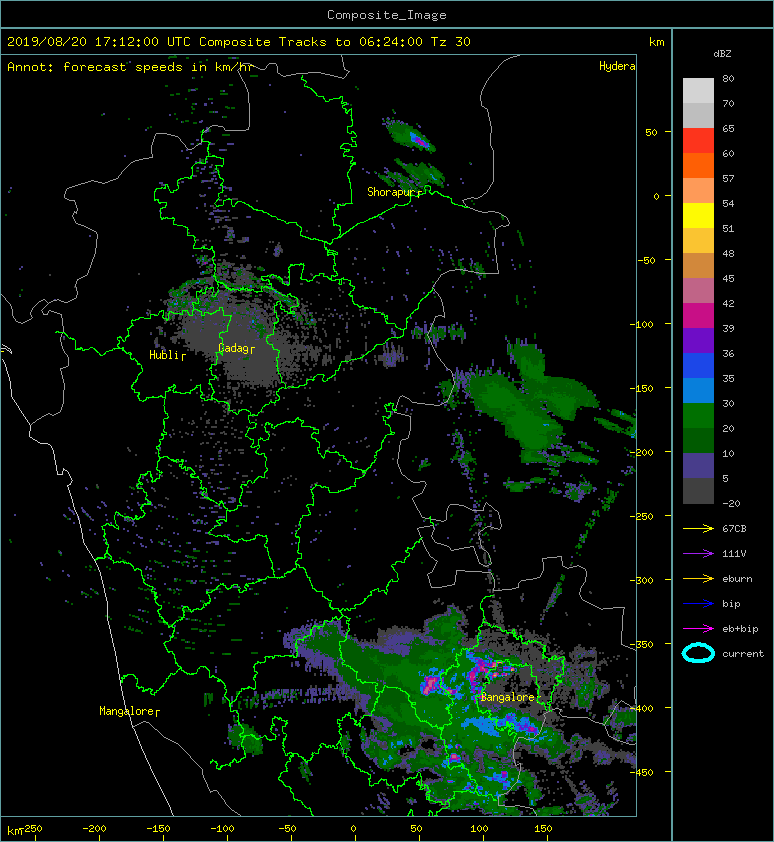The image size is (774, 842).
Task: Pick the purple 36 dBZ color swatch
Action: click(x=698, y=341)
